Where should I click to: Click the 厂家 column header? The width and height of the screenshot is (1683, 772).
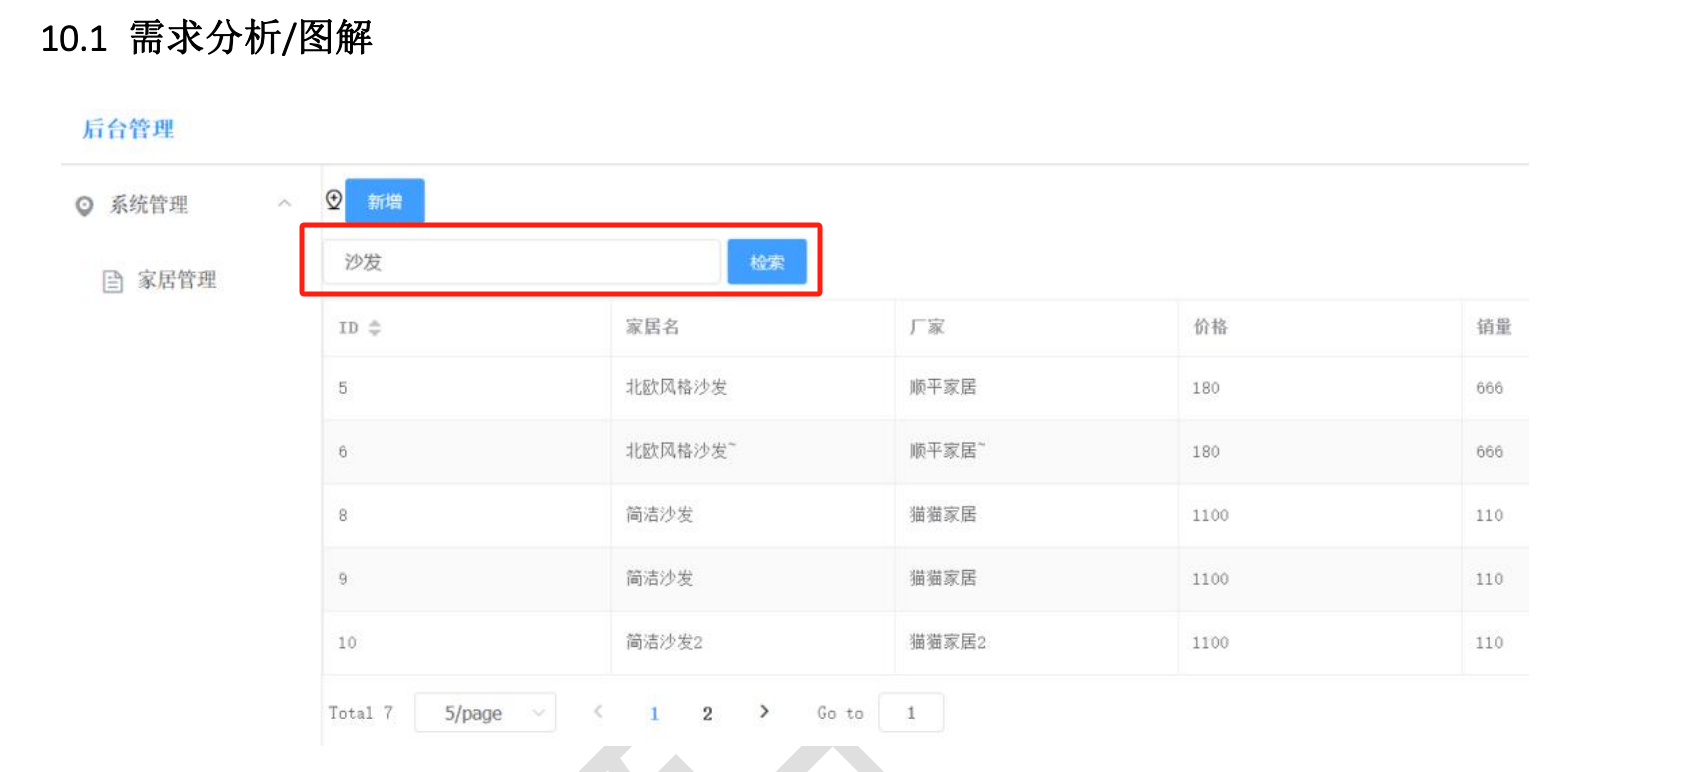point(926,327)
